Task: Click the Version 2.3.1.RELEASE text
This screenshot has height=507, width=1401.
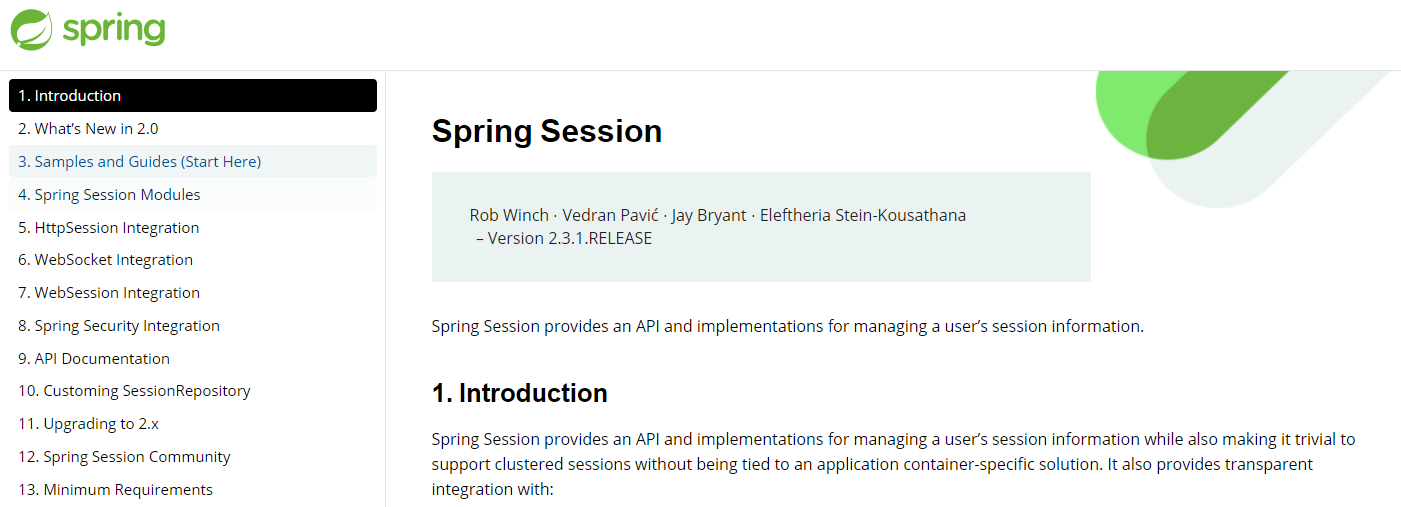Action: tap(570, 238)
